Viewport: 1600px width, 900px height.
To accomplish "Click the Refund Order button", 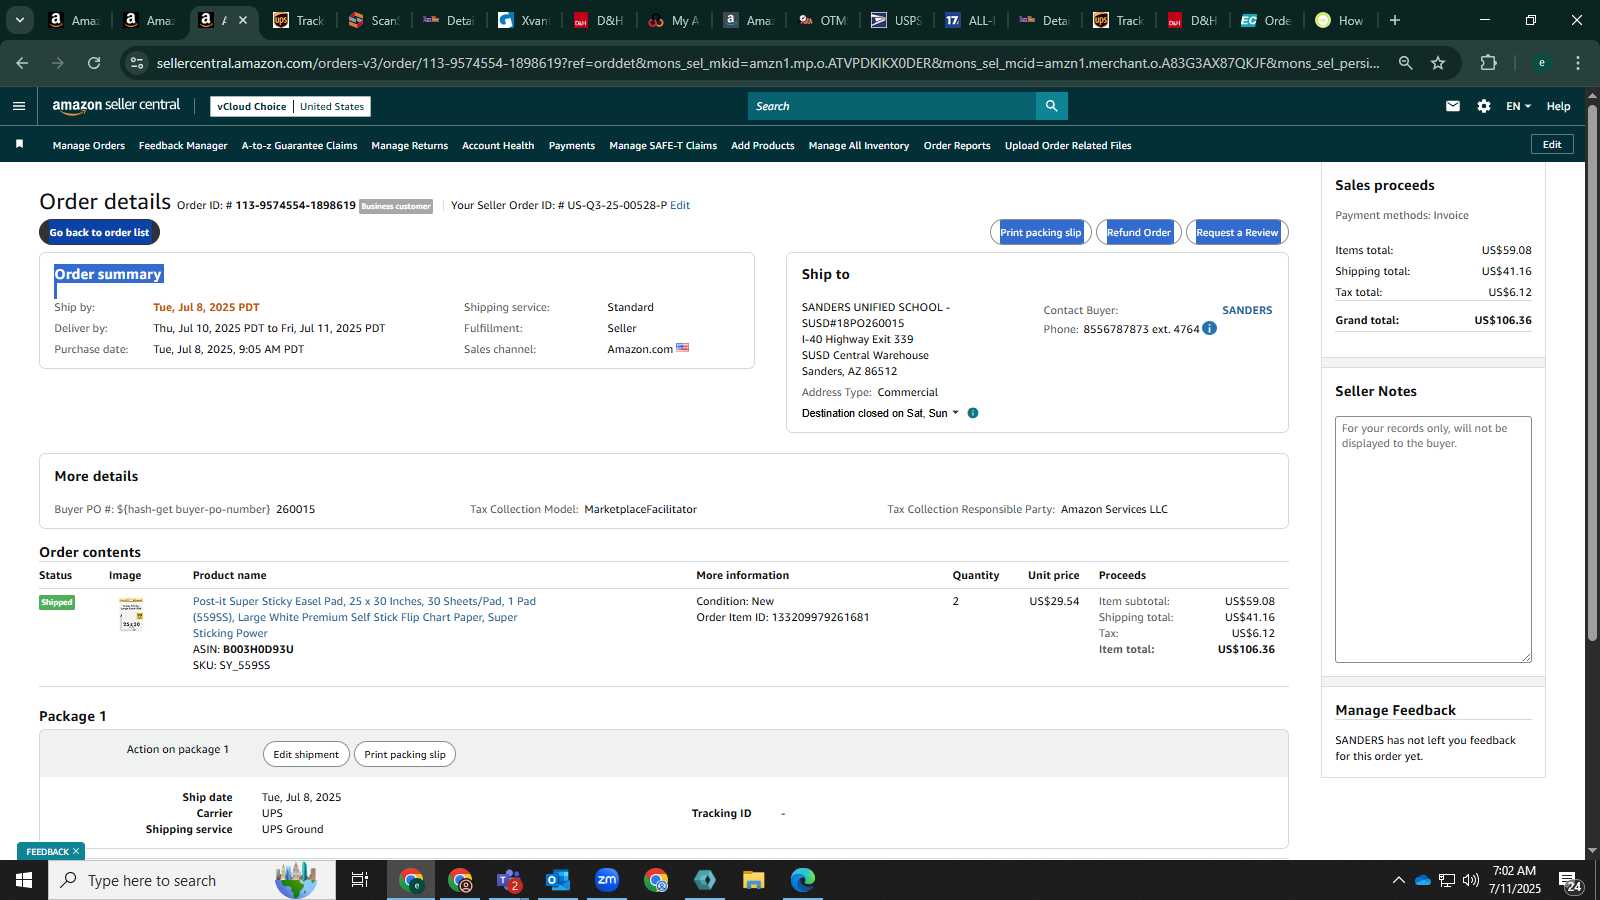I will 1139,232.
